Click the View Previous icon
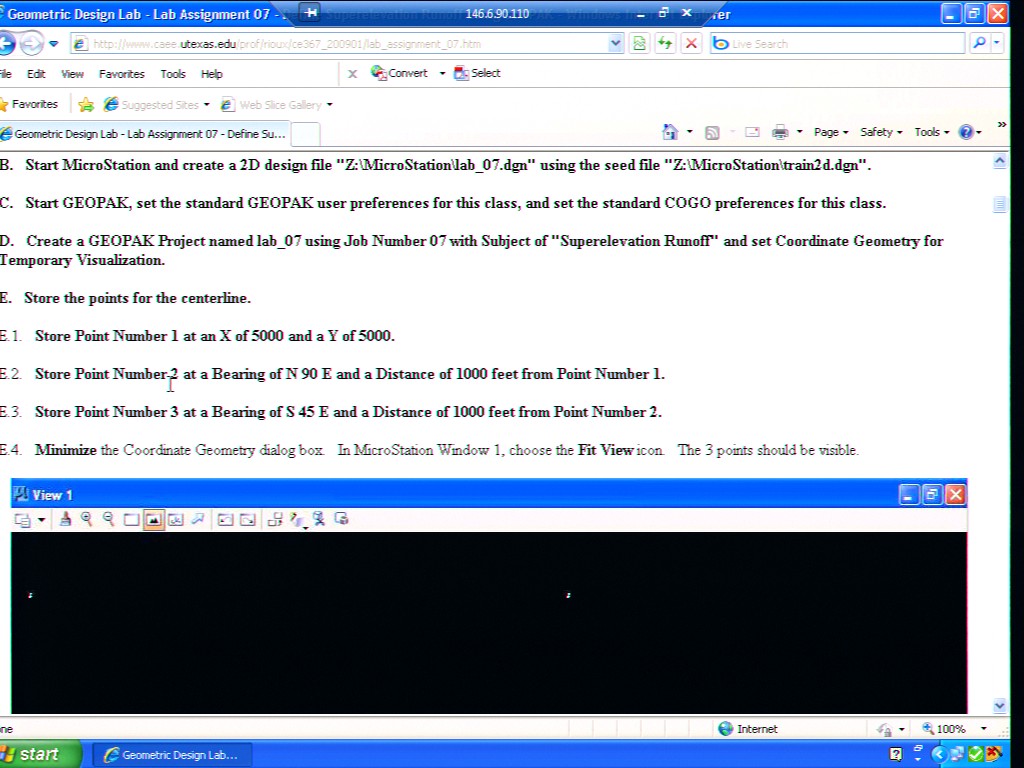Image resolution: width=1024 pixels, height=768 pixels. (225, 520)
